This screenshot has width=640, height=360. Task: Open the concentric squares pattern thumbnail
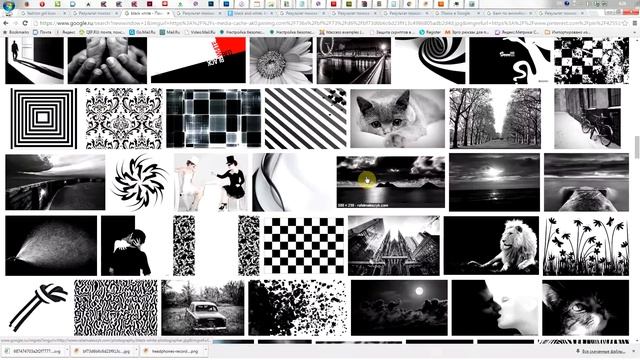point(43,118)
